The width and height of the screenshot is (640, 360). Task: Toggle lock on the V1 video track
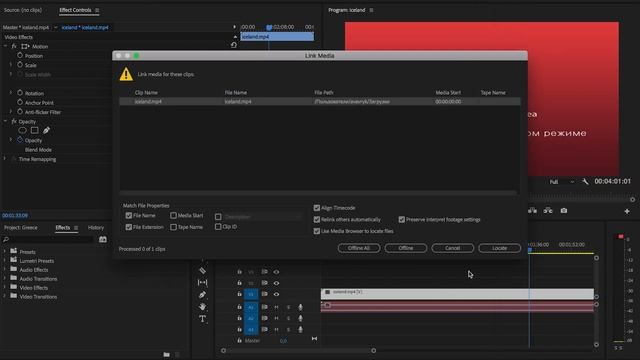240,294
